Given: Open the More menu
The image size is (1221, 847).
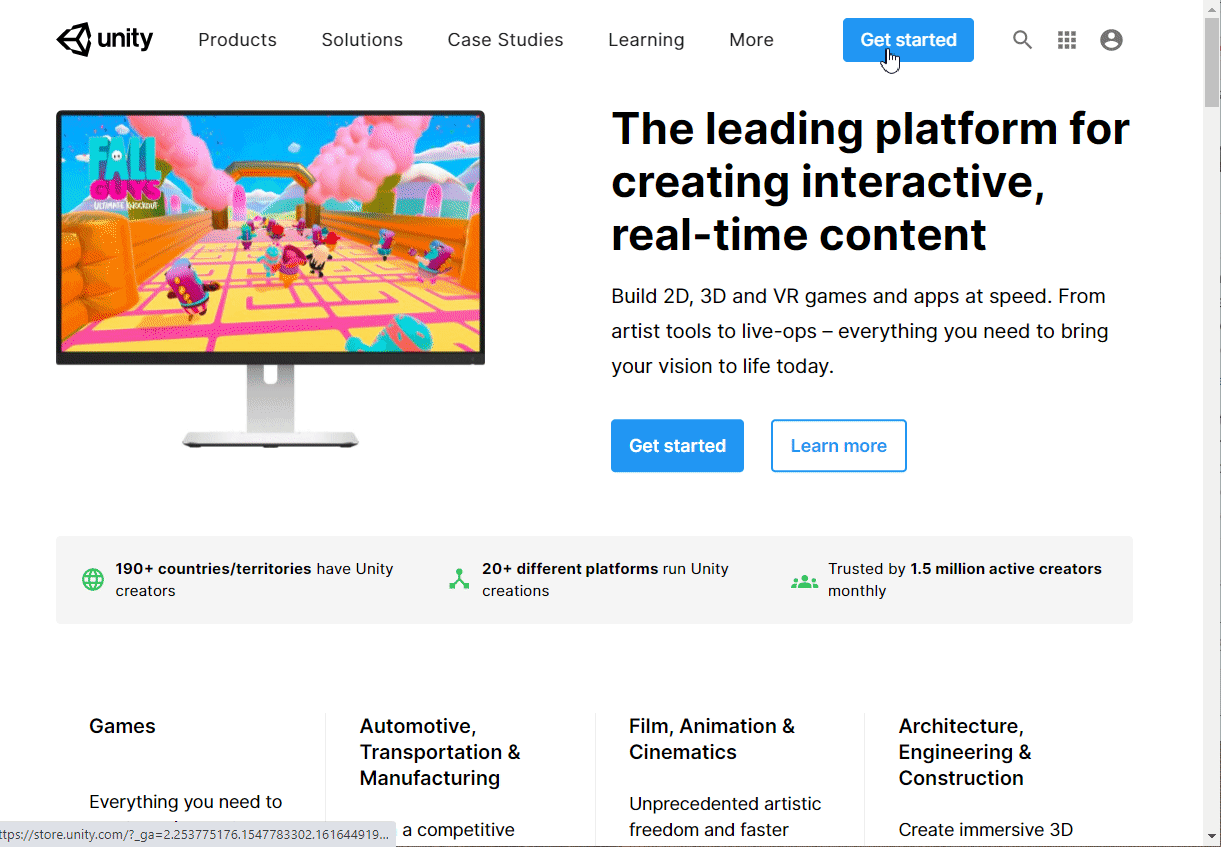Looking at the screenshot, I should pos(751,40).
